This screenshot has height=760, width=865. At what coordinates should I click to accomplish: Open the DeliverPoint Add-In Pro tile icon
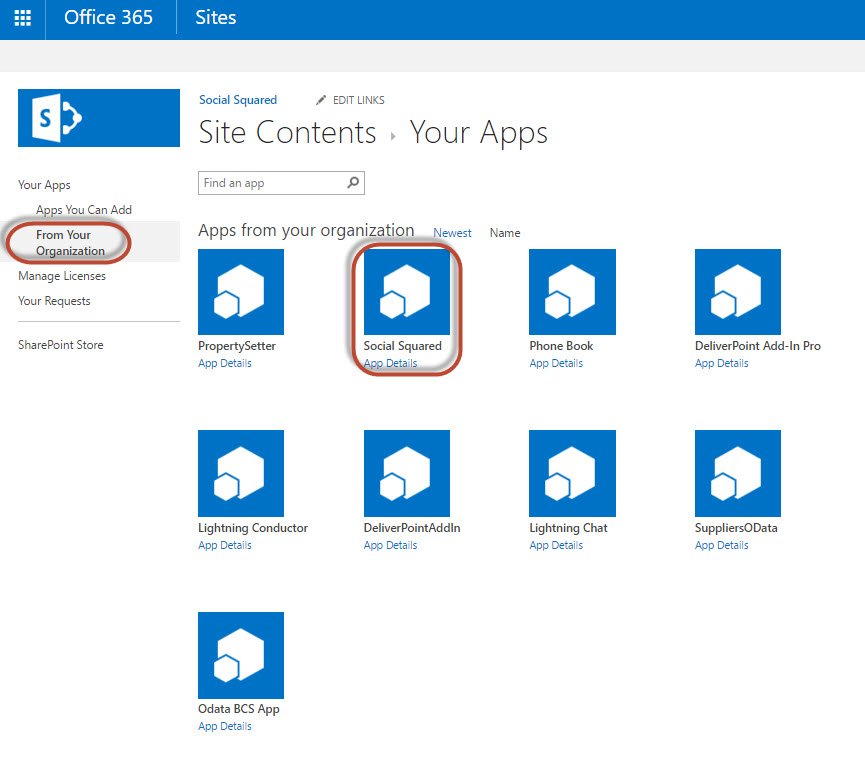coord(737,291)
